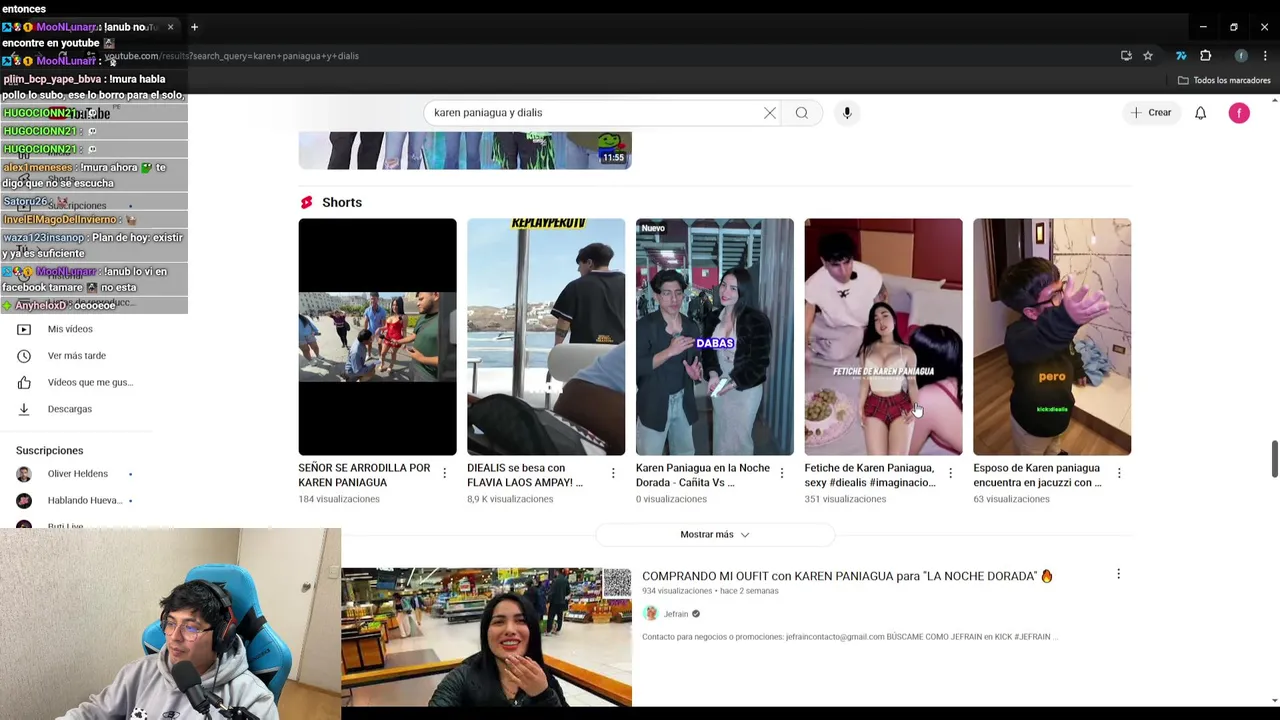Viewport: 1280px width, 720px height.
Task: Open the partially visible 11:55 video thumbnail
Action: click(x=465, y=150)
